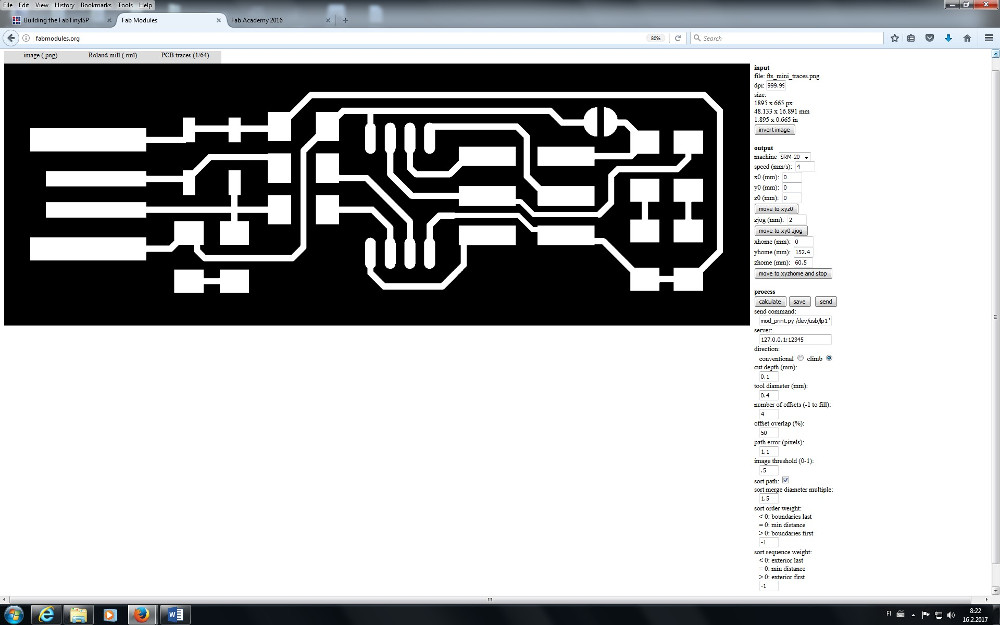
Task: Open the on-screen keyboard tray icon
Action: (x=901, y=615)
